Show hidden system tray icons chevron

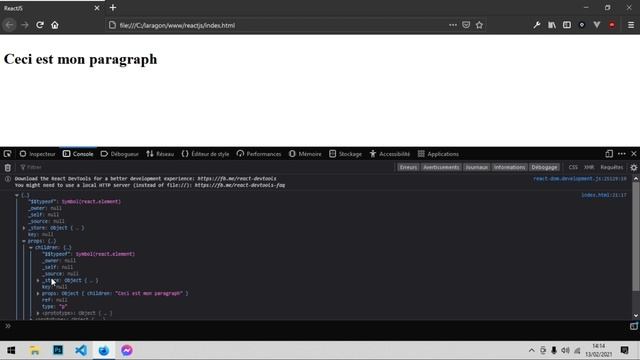click(531, 350)
